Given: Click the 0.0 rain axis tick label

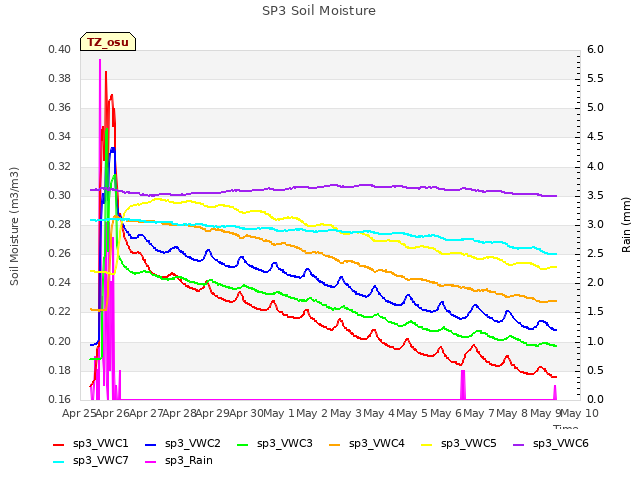Looking at the screenshot, I should pos(595,399).
